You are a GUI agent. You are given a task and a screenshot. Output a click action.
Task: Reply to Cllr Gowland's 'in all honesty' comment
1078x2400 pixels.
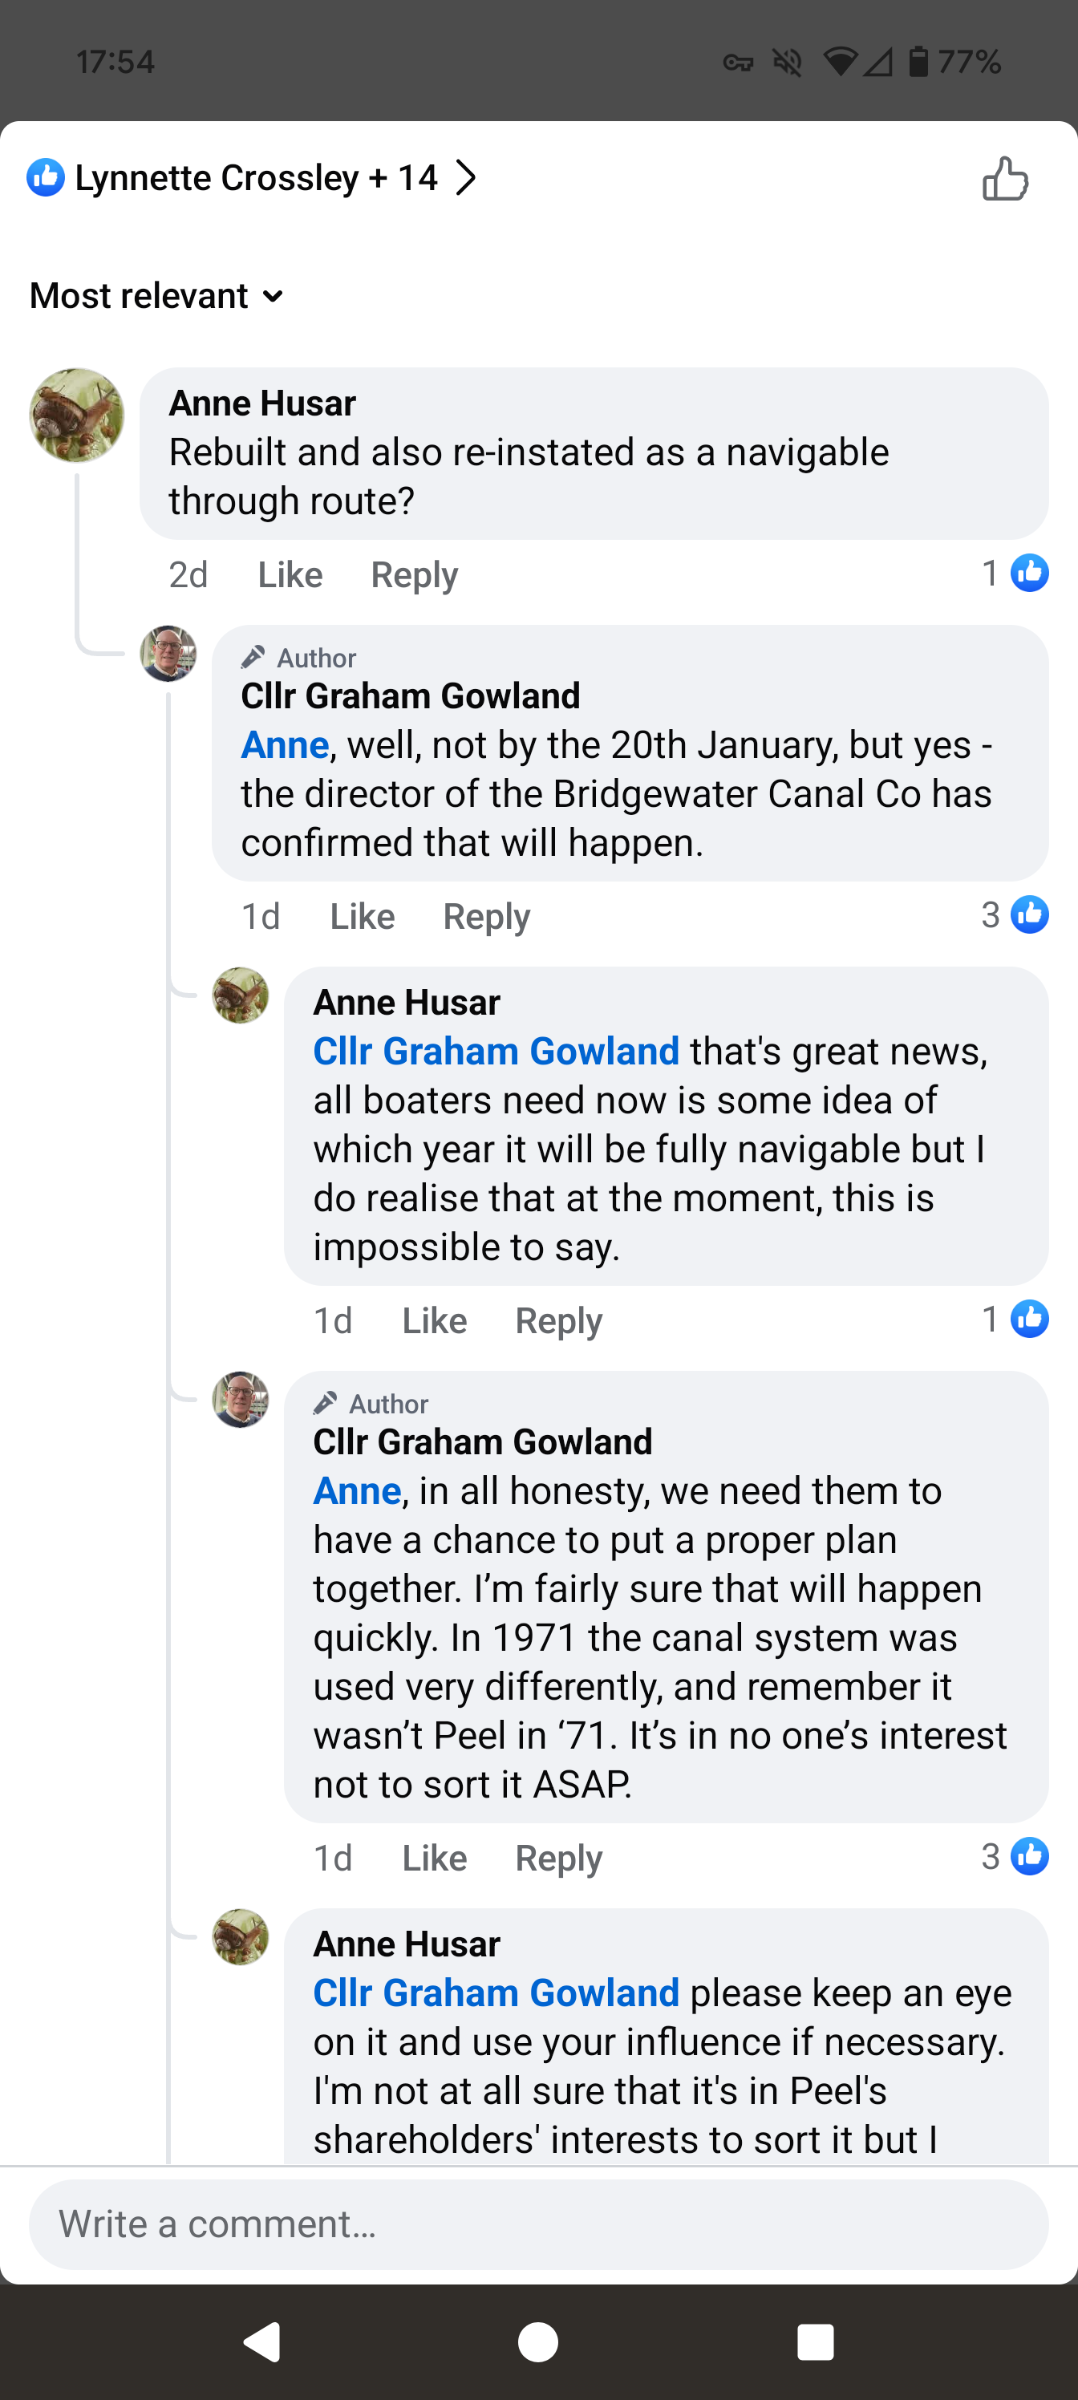558,1858
